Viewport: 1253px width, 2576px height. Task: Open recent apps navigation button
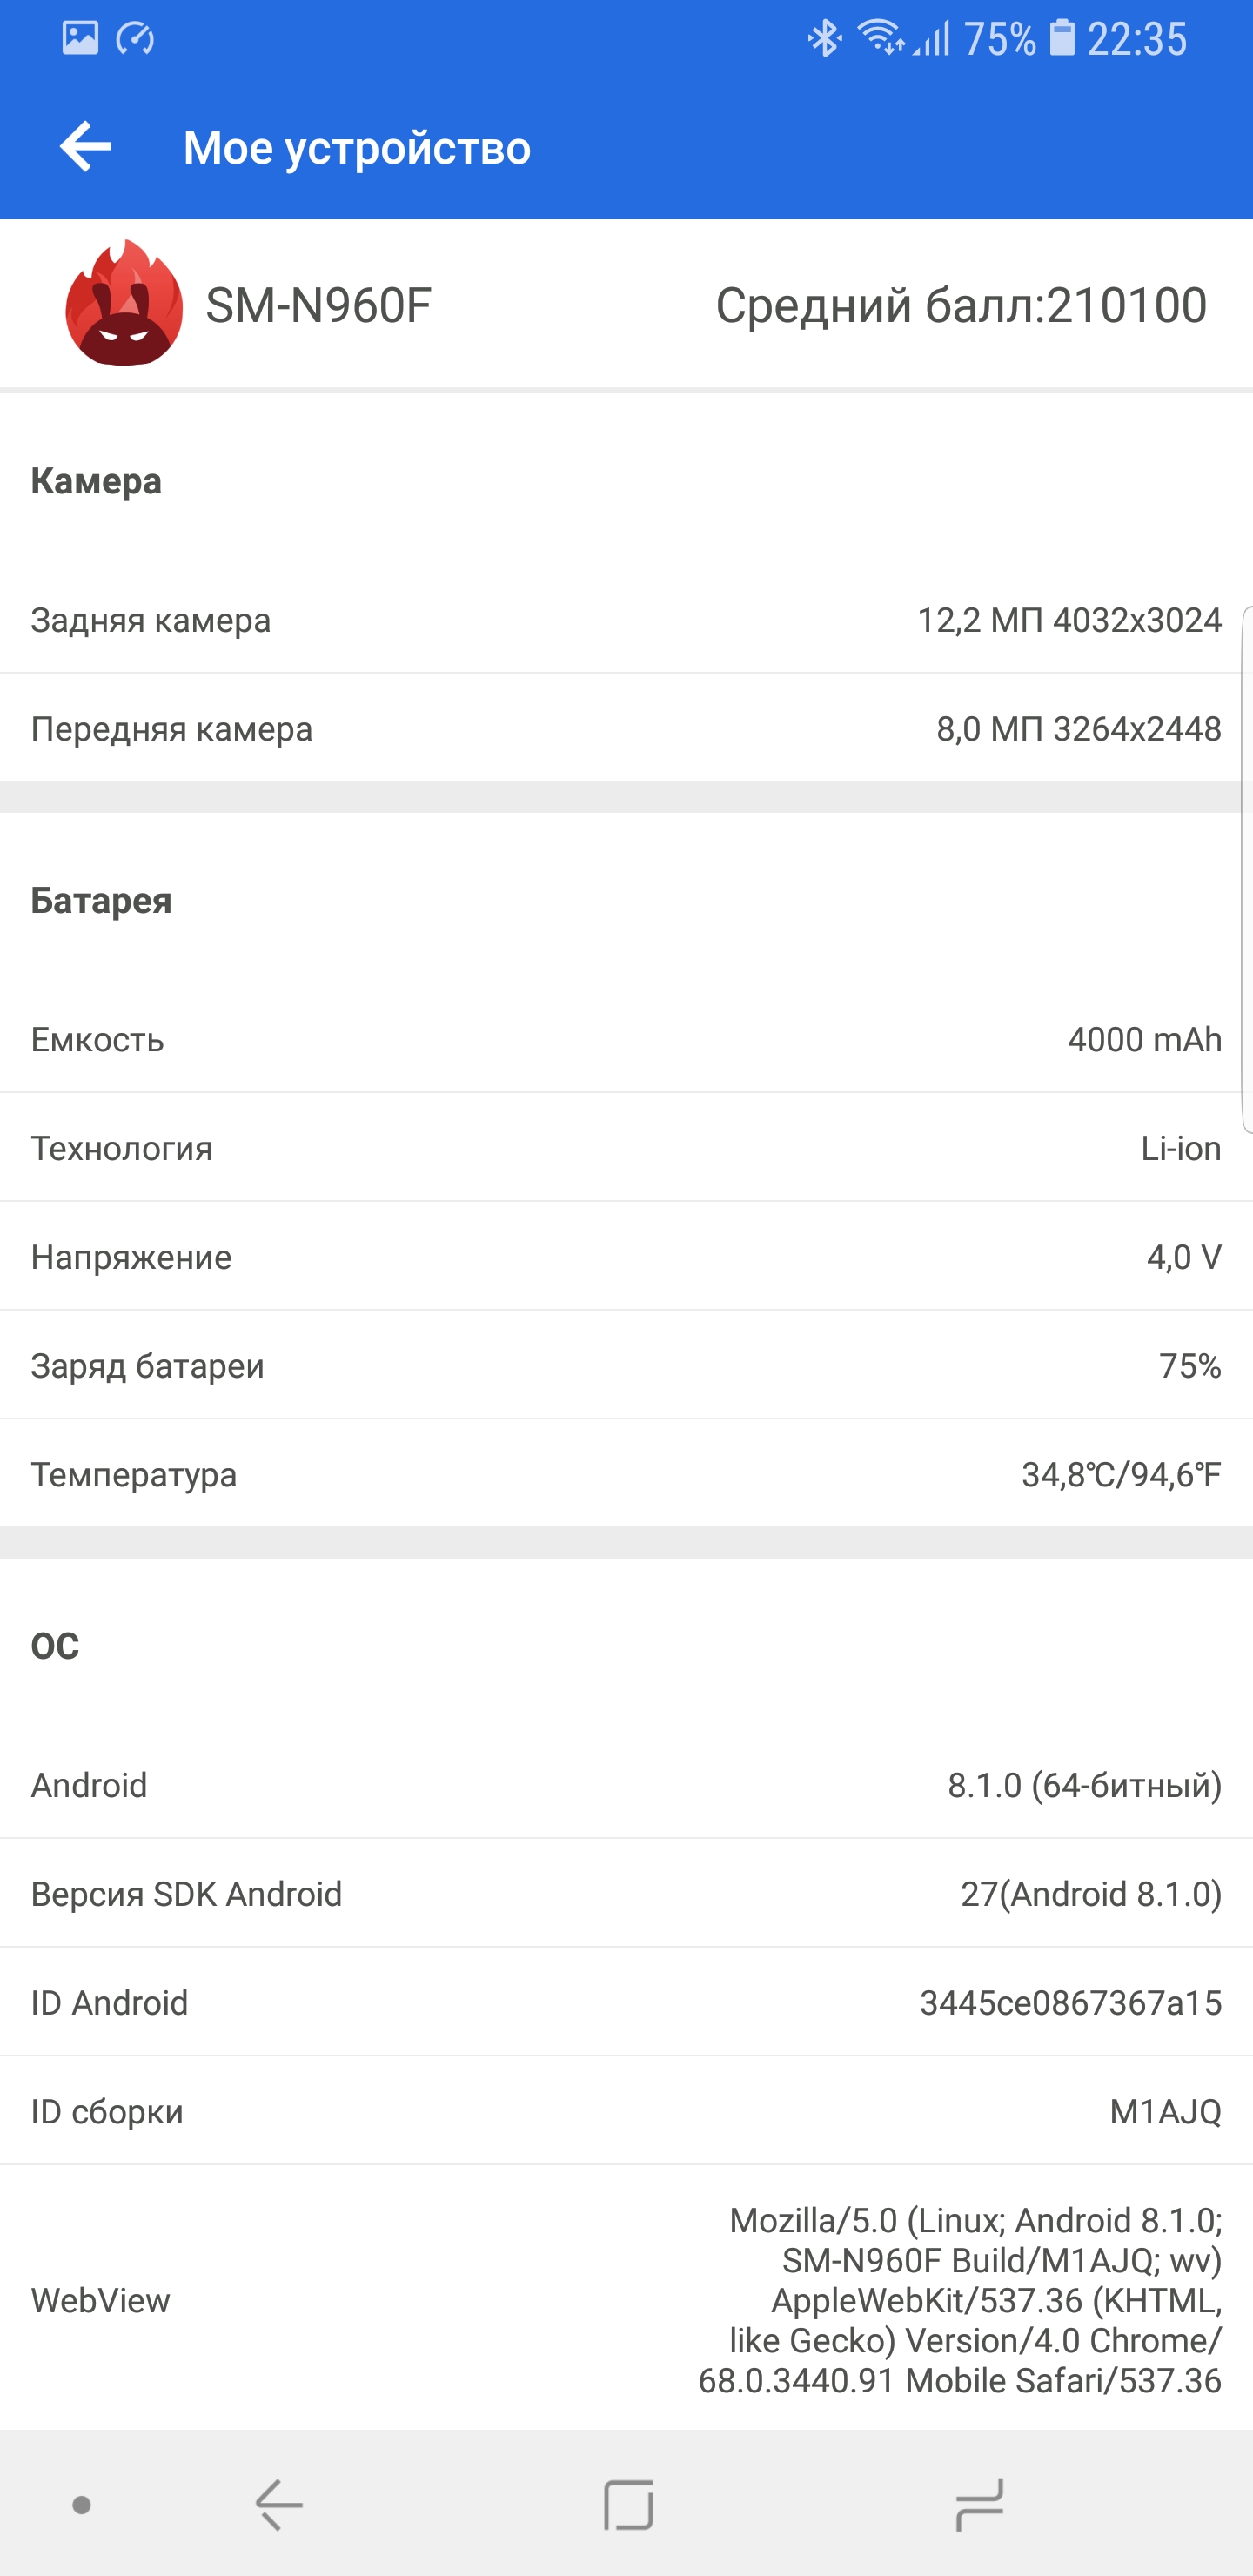[x=979, y=2504]
